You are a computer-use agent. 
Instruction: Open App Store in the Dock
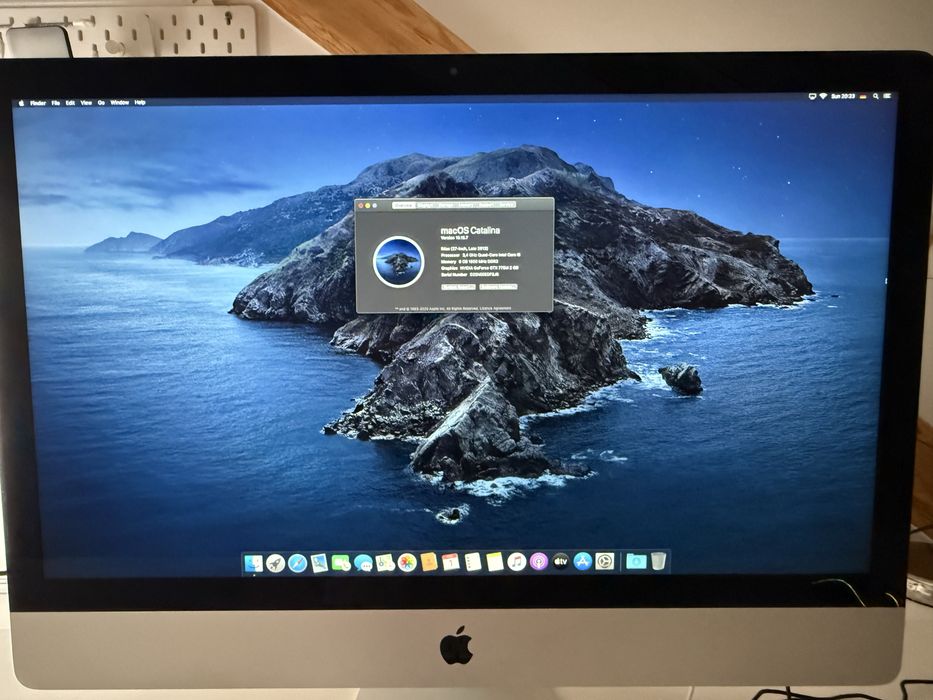coord(583,561)
